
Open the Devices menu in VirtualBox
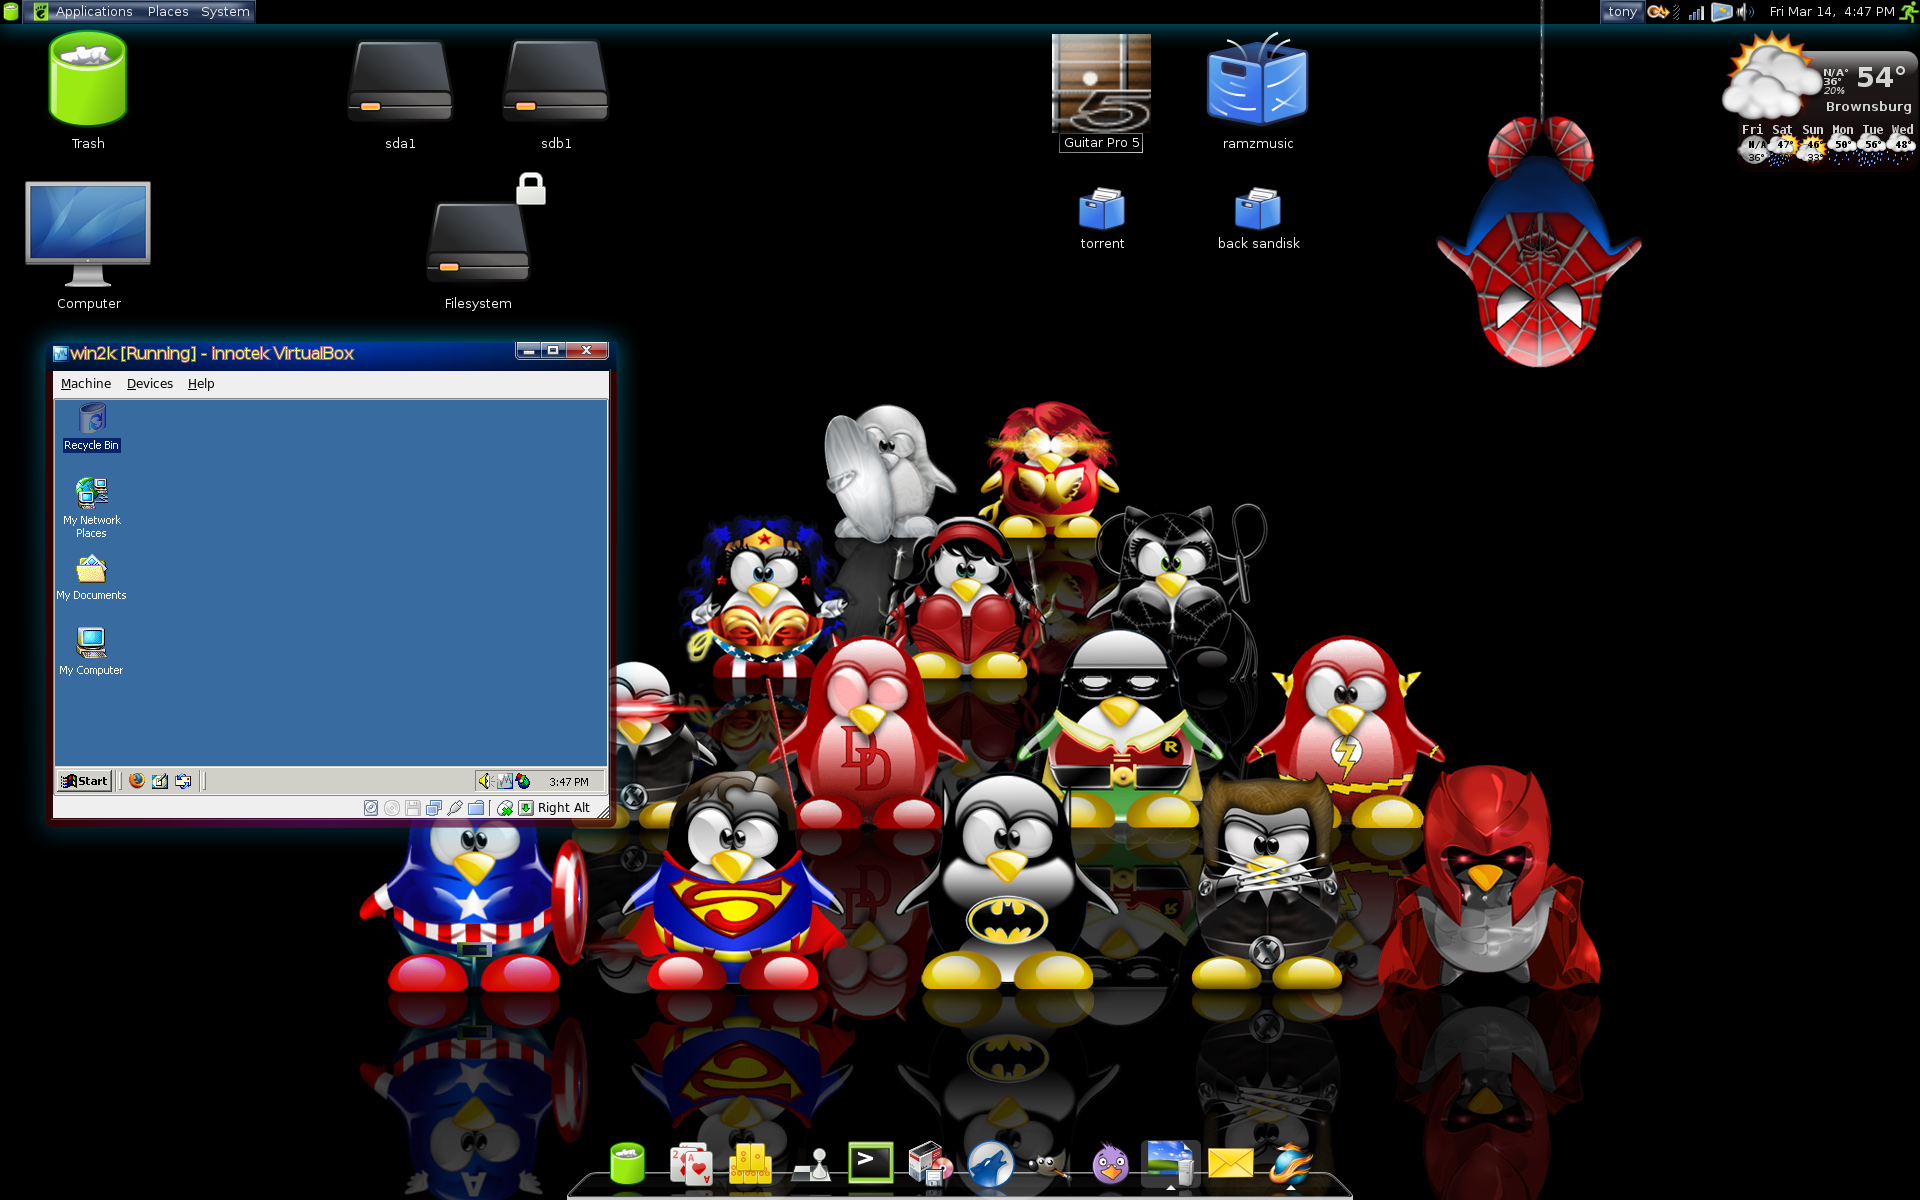(x=150, y=384)
